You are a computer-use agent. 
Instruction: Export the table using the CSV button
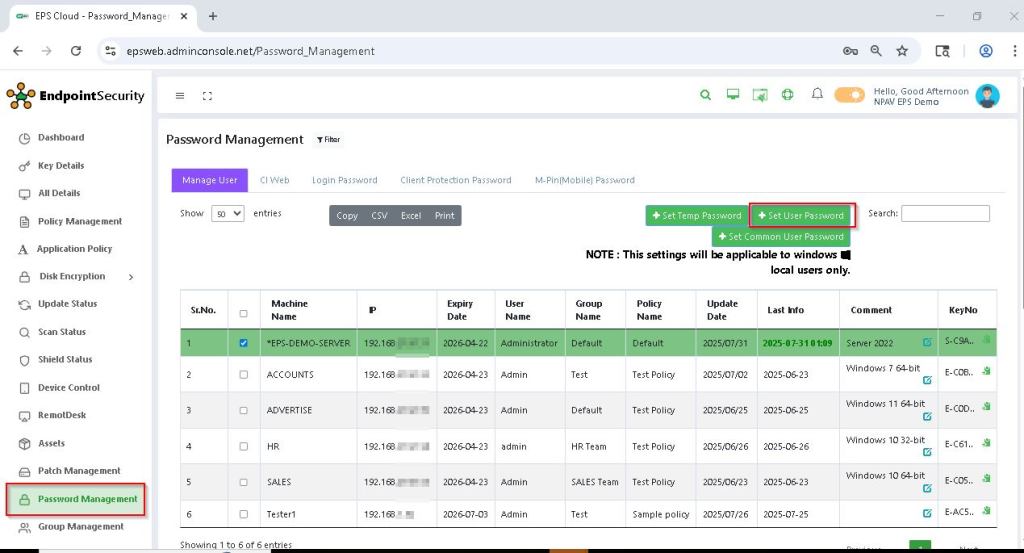(x=379, y=215)
